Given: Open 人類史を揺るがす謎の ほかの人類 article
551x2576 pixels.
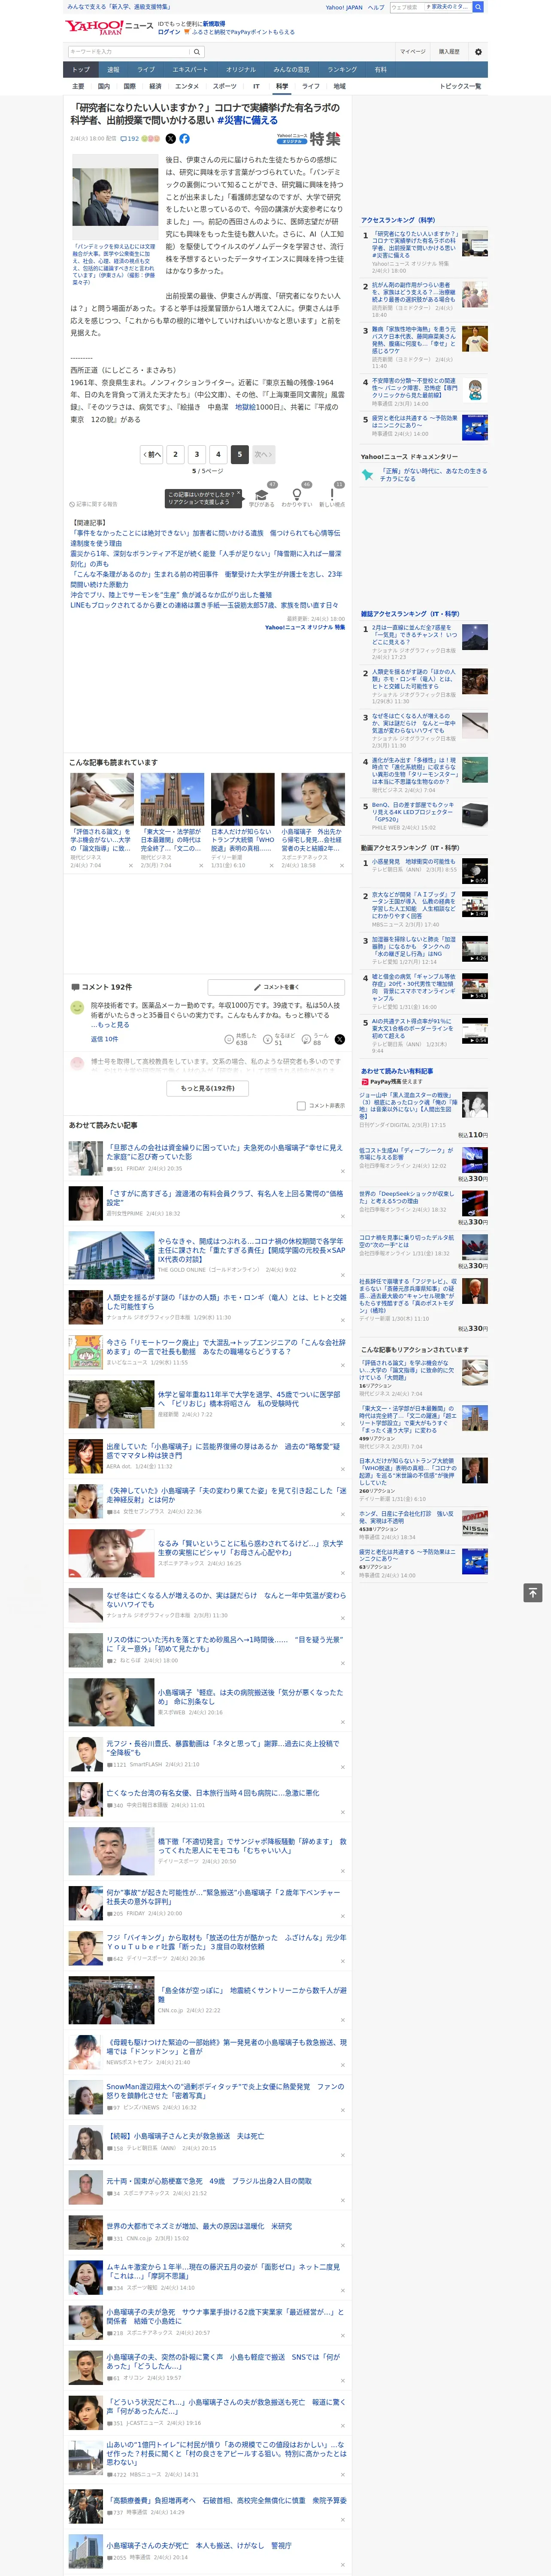Looking at the screenshot, I should coord(226,1302).
